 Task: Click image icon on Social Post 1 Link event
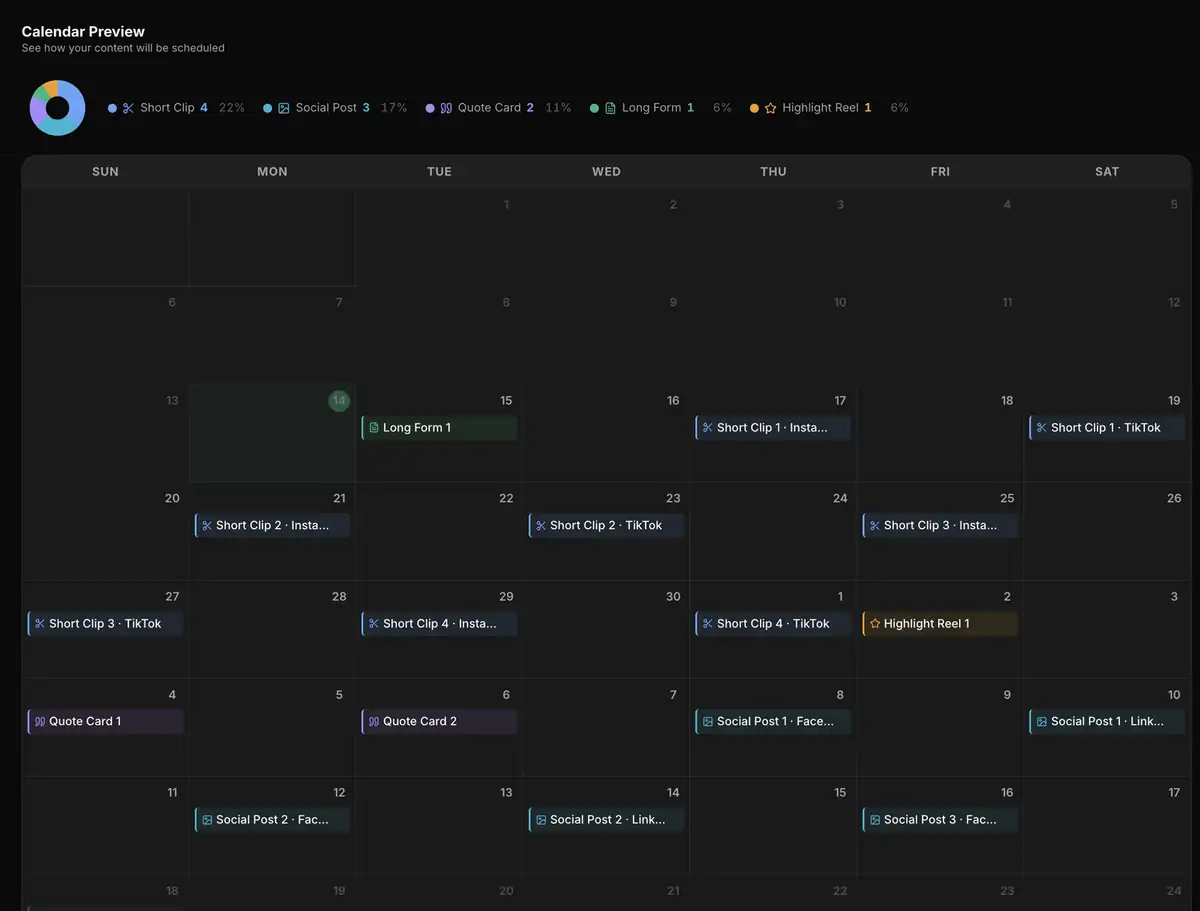coord(1042,722)
